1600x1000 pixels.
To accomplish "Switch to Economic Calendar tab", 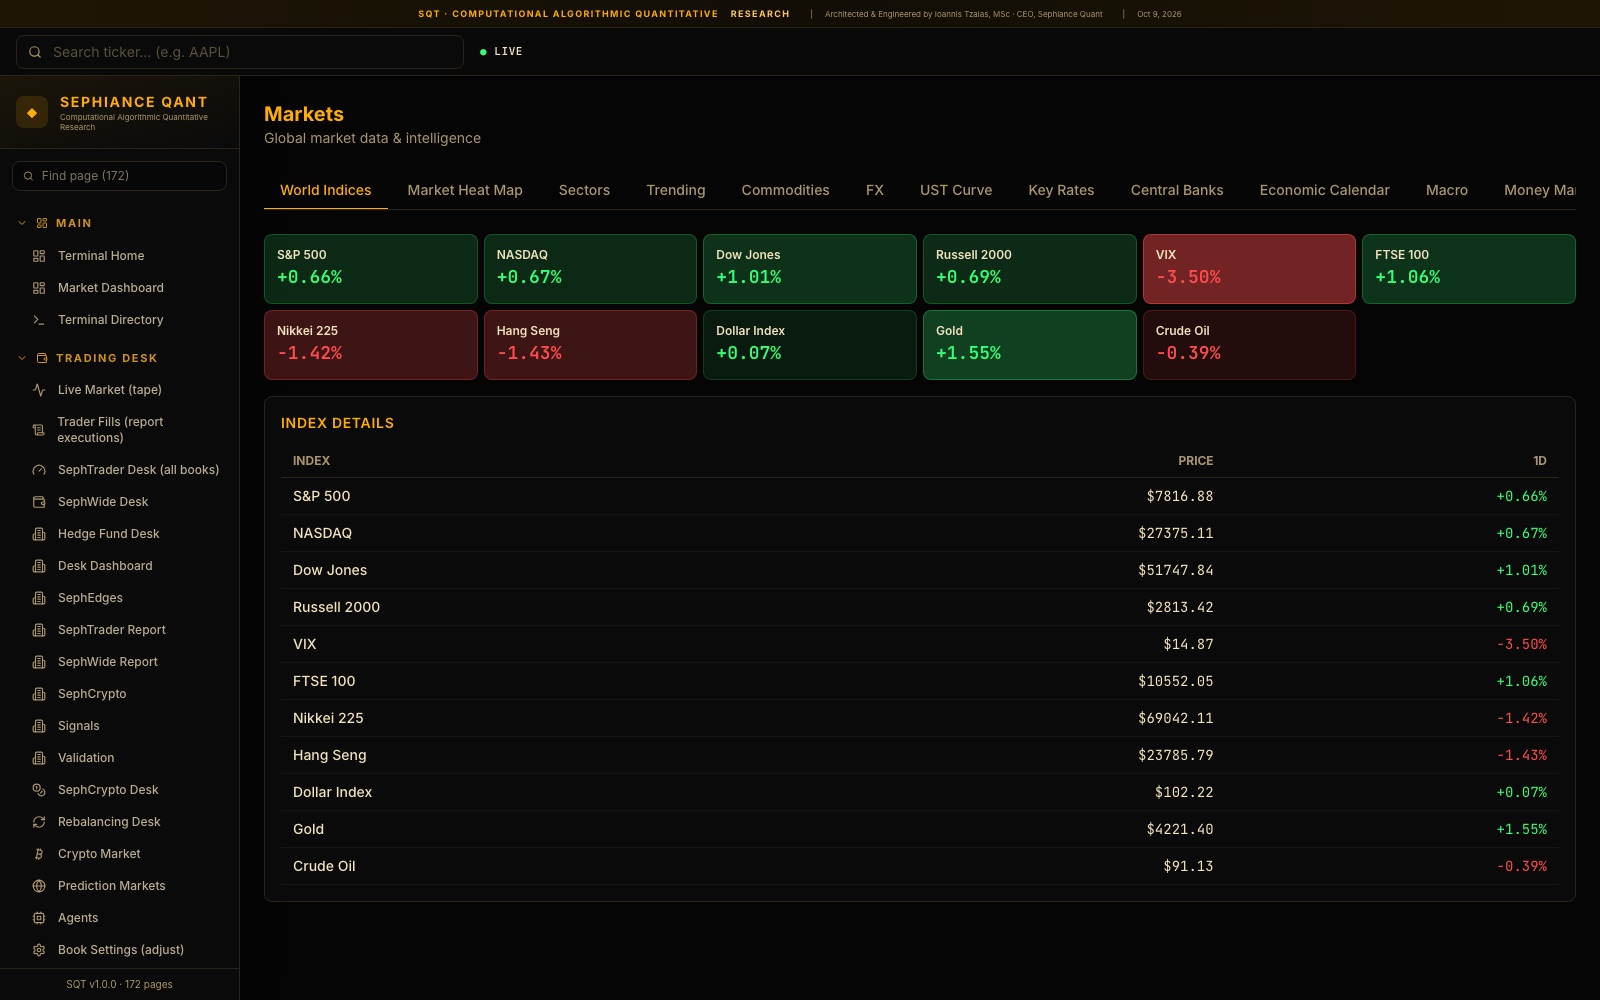I will pyautogui.click(x=1324, y=190).
